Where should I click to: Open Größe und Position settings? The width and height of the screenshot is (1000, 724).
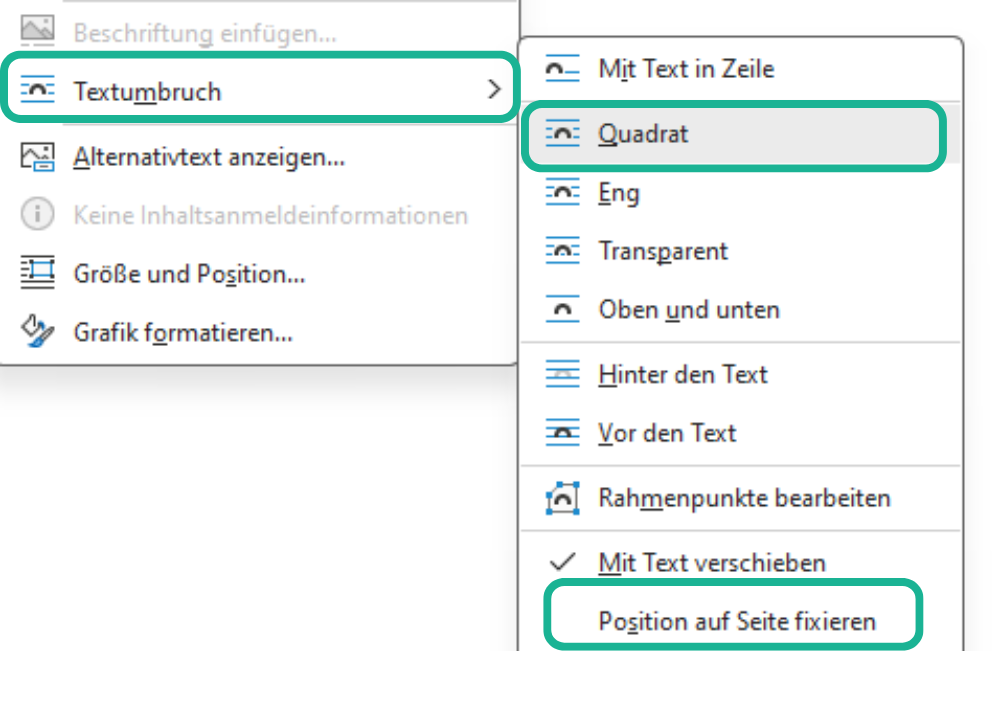[x=189, y=273]
